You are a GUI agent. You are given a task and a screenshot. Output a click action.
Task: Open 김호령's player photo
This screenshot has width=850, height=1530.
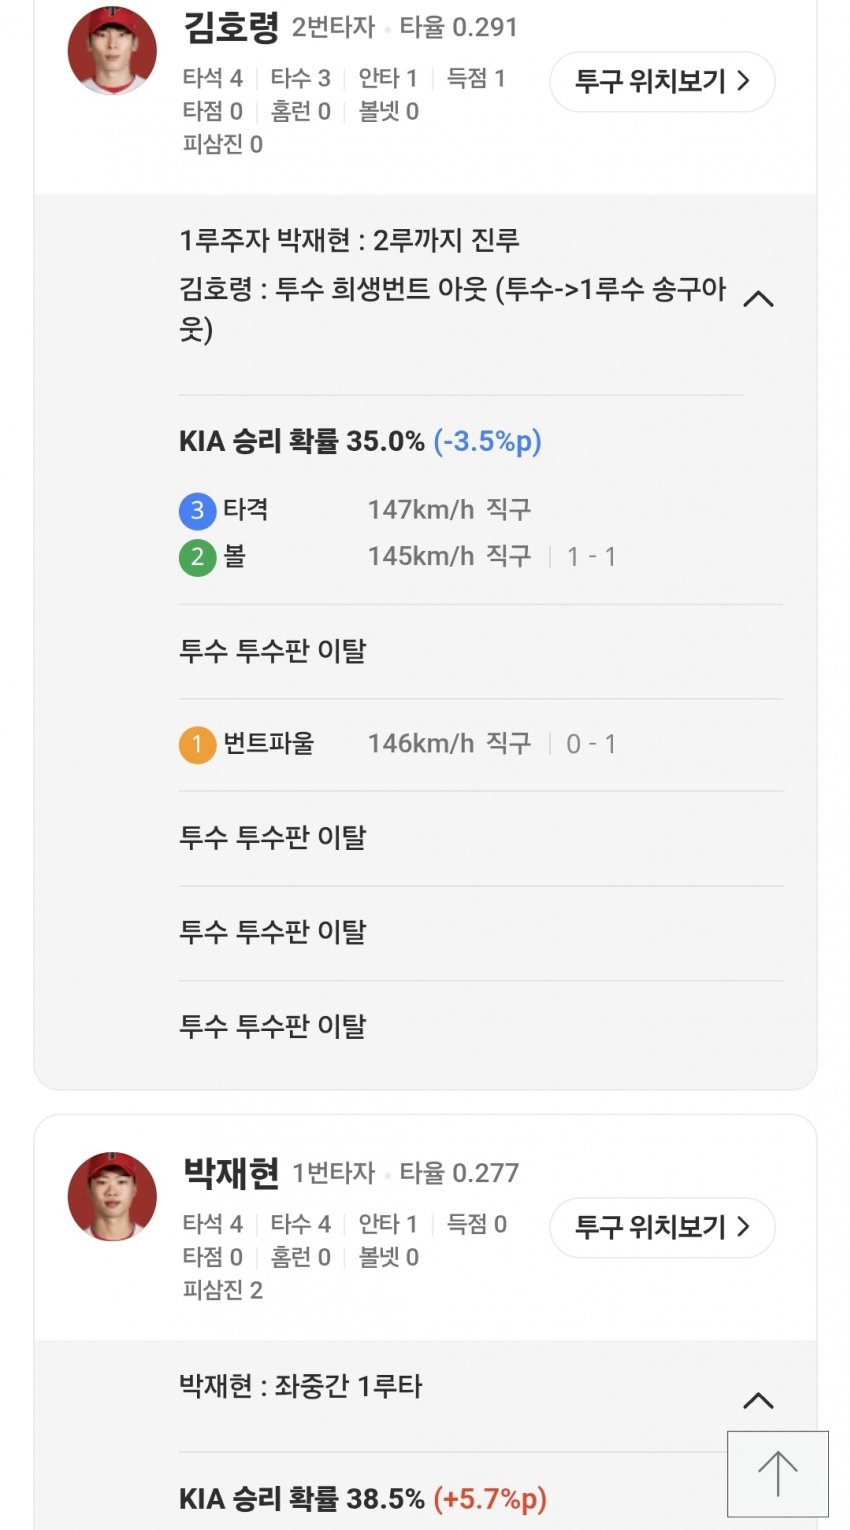(112, 50)
